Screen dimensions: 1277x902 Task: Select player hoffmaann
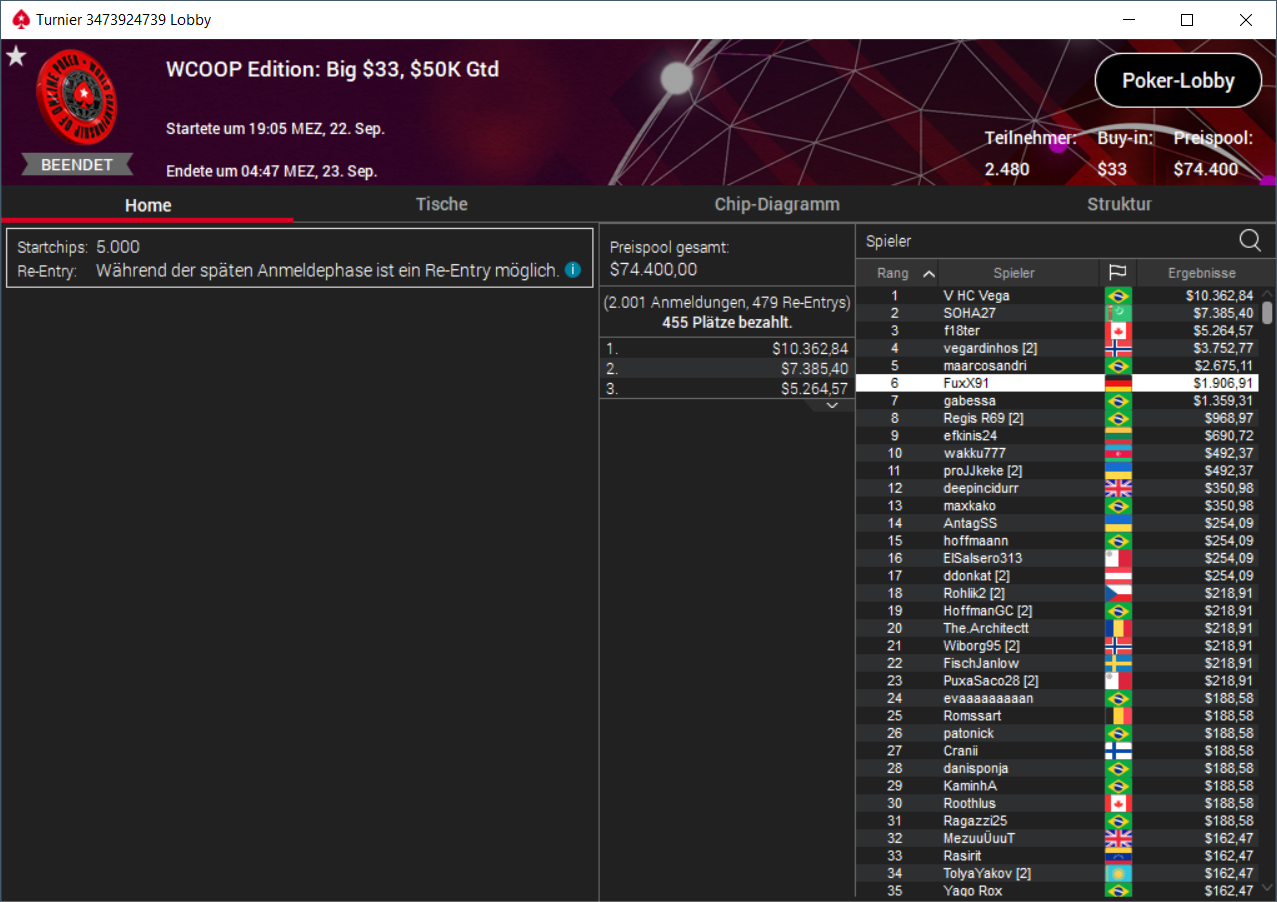pos(976,541)
